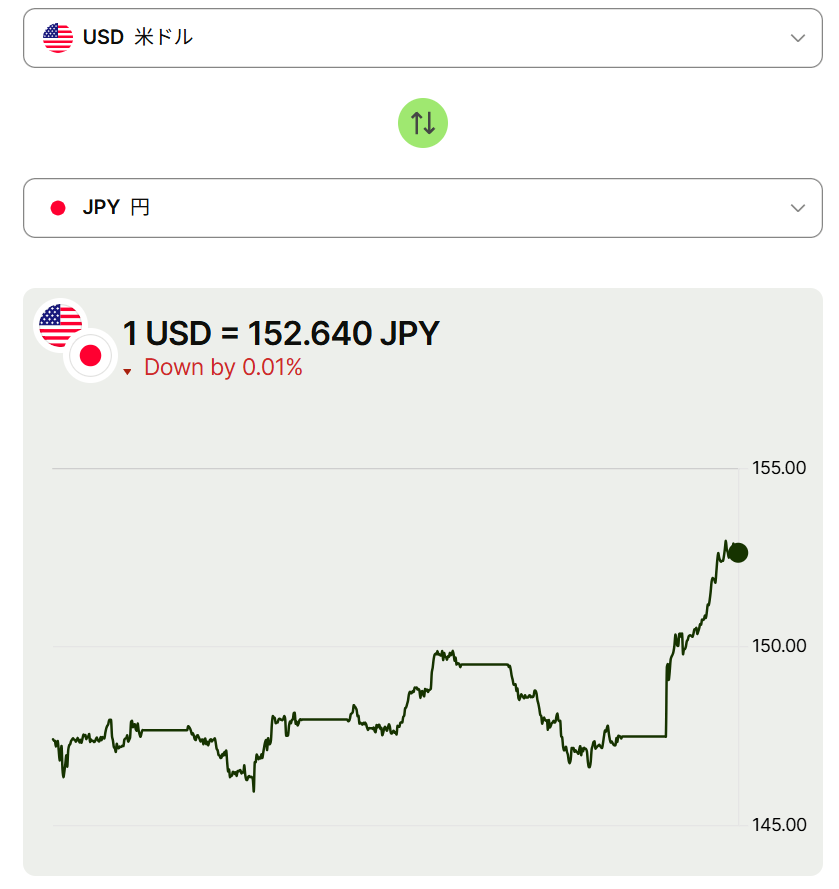Click the 150.00 axis label
This screenshot has width=839, height=889.
coord(779,646)
